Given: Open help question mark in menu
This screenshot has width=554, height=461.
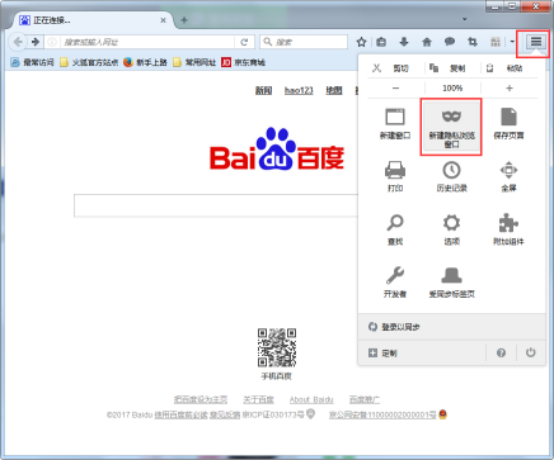Looking at the screenshot, I should 501,353.
